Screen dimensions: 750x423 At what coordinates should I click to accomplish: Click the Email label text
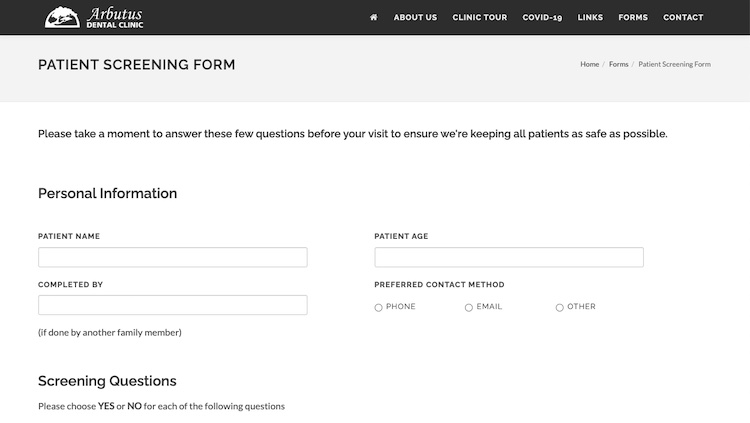pyautogui.click(x=489, y=307)
